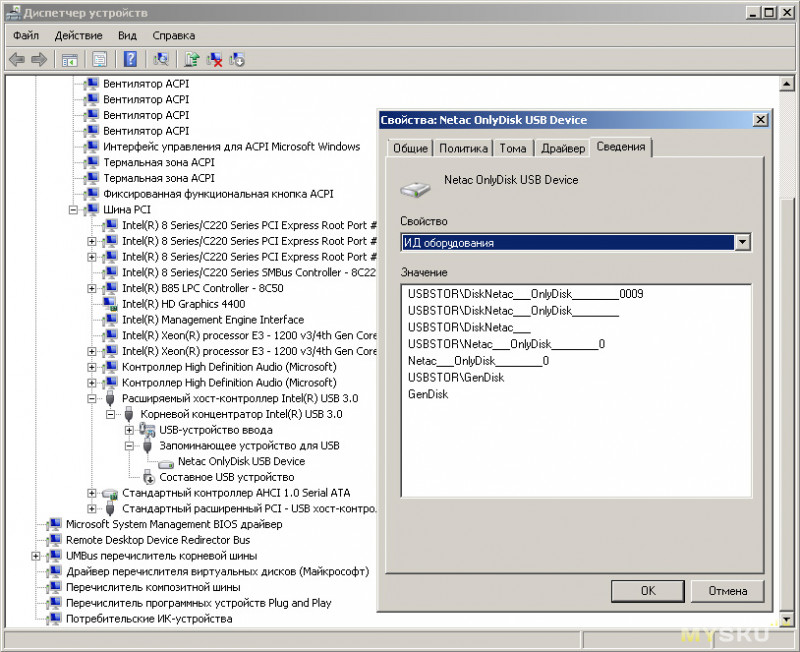Open the Действие menu
Viewport: 800px width, 652px height.
click(79, 35)
